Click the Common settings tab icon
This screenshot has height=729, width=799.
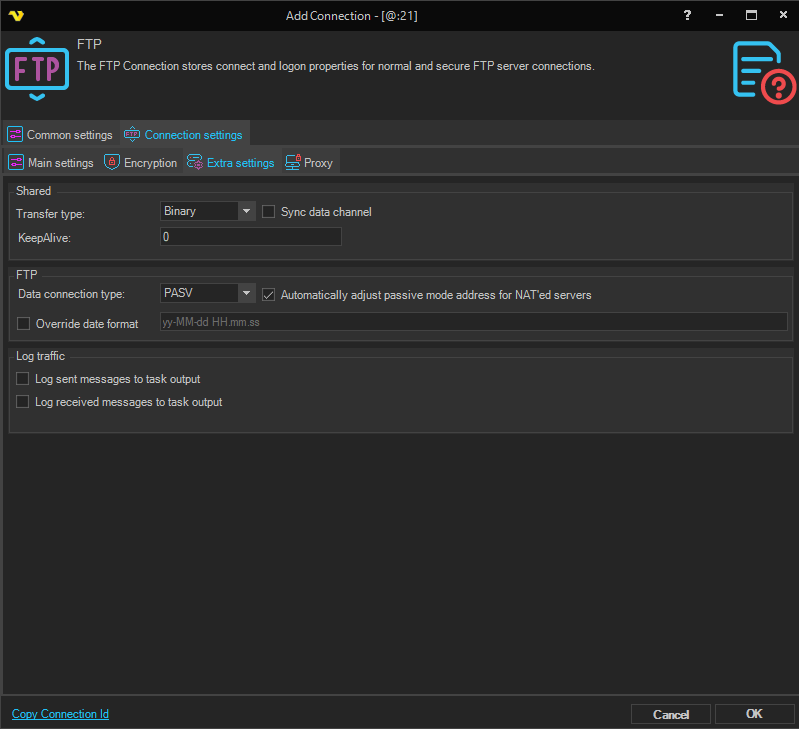15,135
